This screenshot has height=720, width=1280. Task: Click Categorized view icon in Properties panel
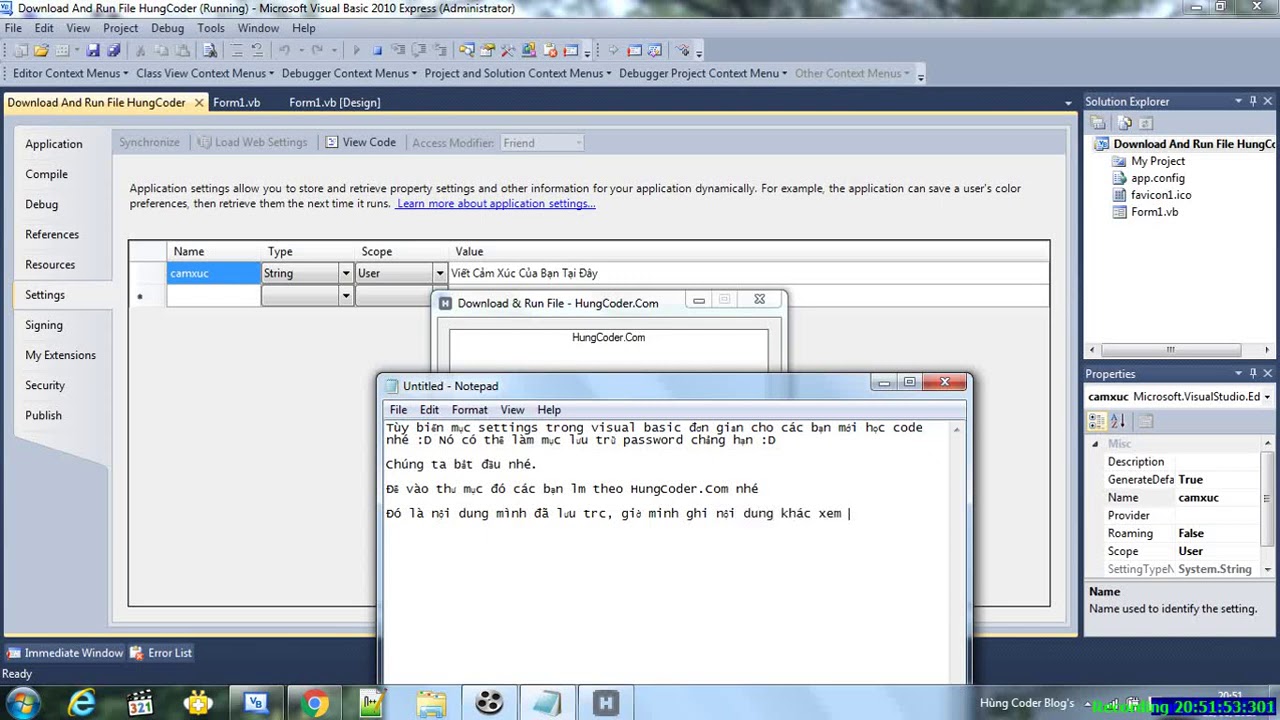[1097, 421]
